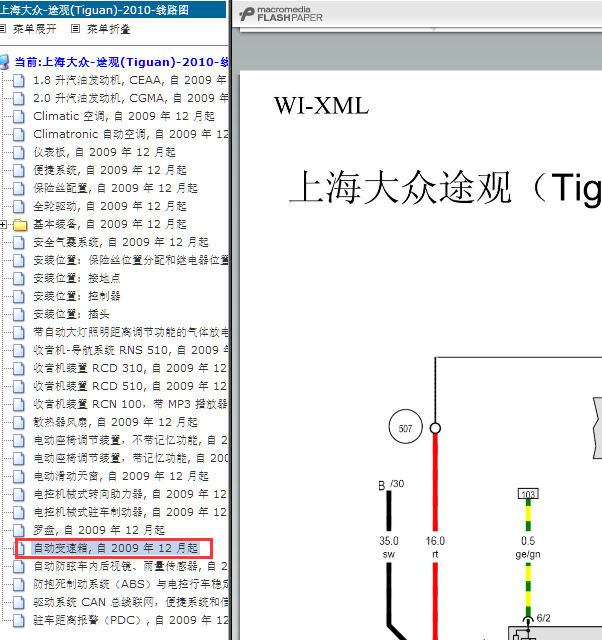Click page icon beside 收音机装置 RCD 310
The height and width of the screenshot is (640, 602).
pyautogui.click(x=18, y=368)
